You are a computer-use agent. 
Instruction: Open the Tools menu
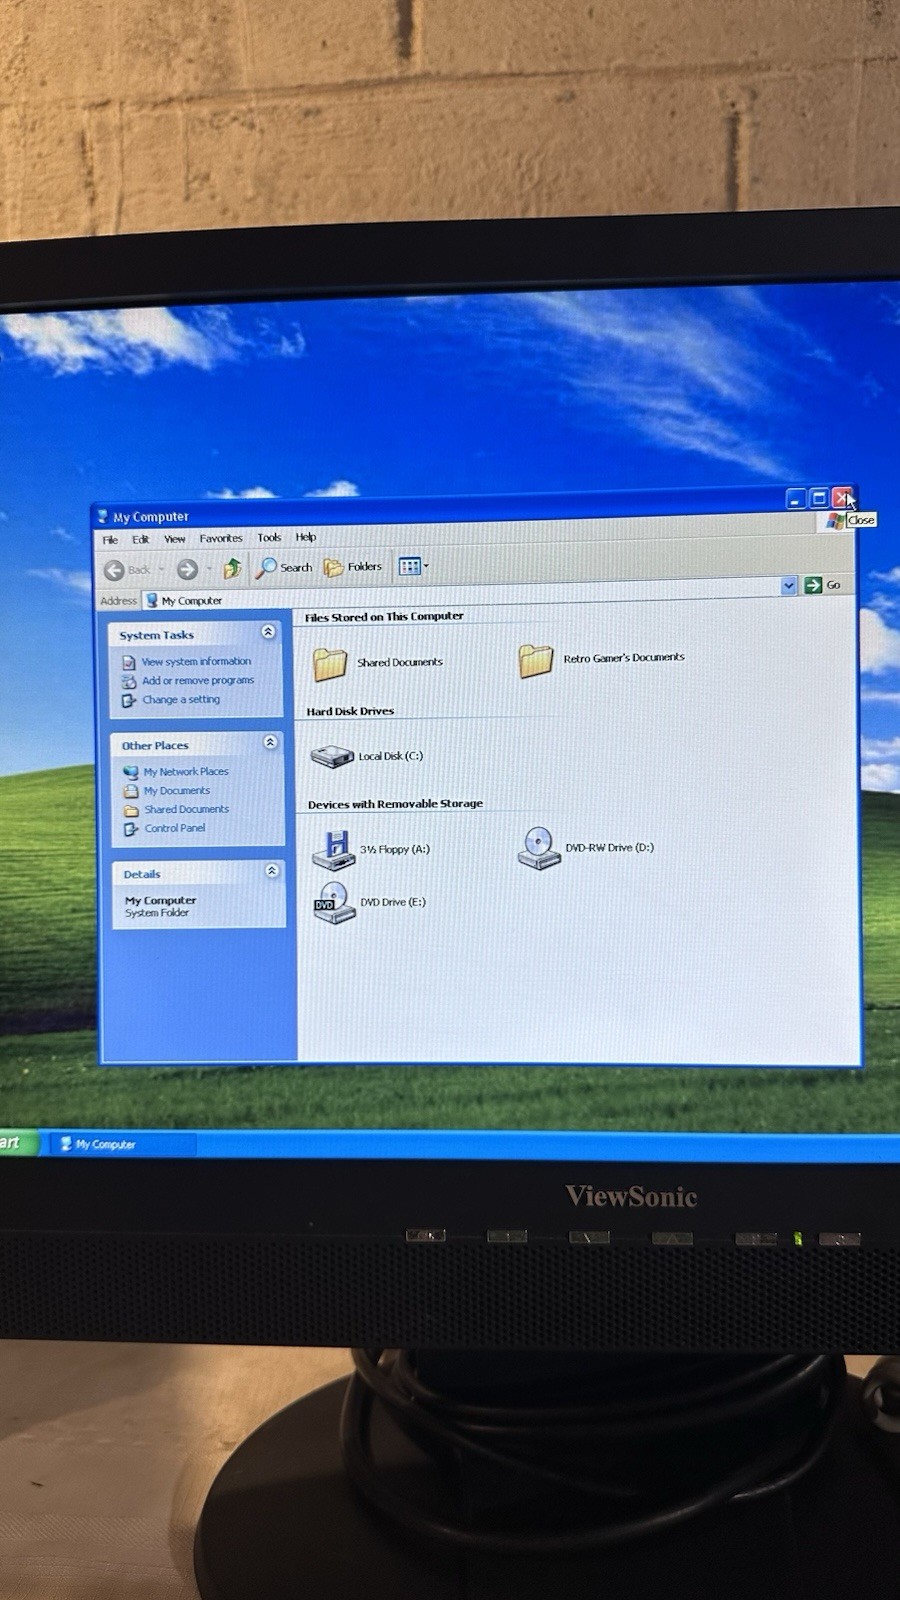point(269,537)
